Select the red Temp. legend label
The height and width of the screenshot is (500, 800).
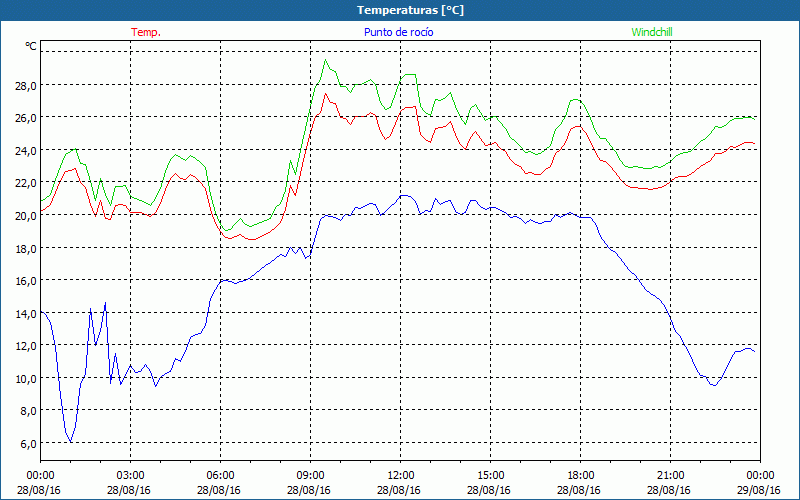[146, 32]
